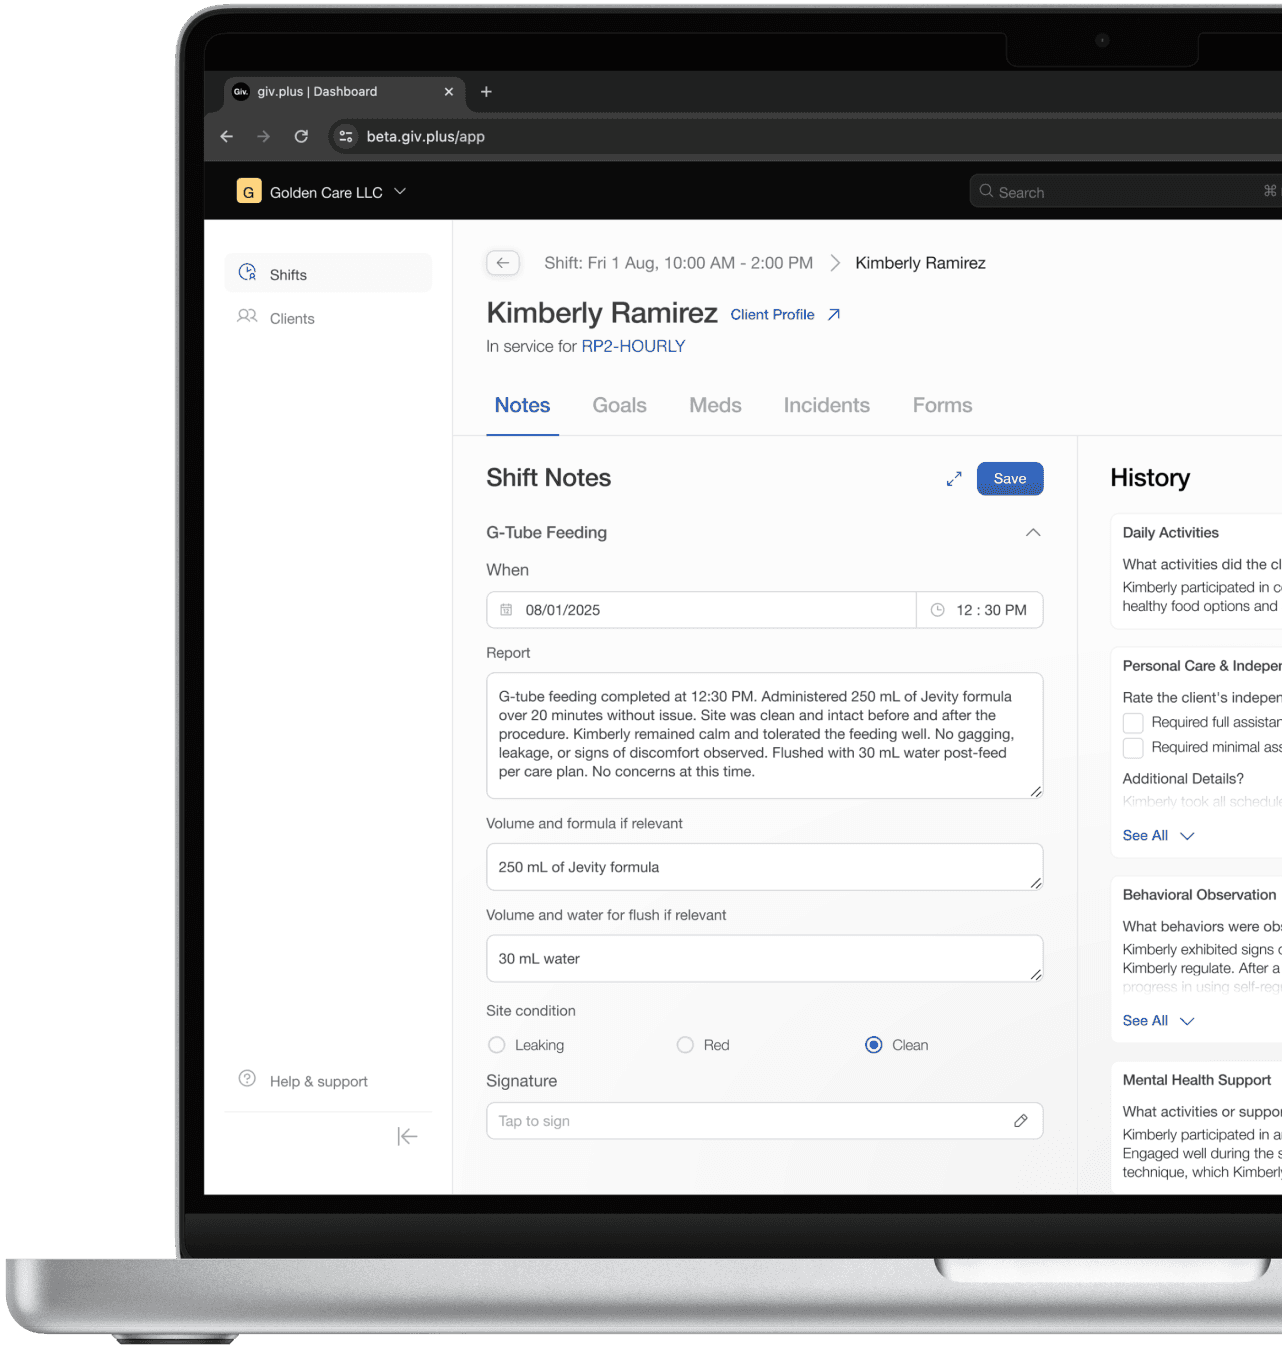Open the Client Profile link
The width and height of the screenshot is (1282, 1358).
(x=772, y=314)
